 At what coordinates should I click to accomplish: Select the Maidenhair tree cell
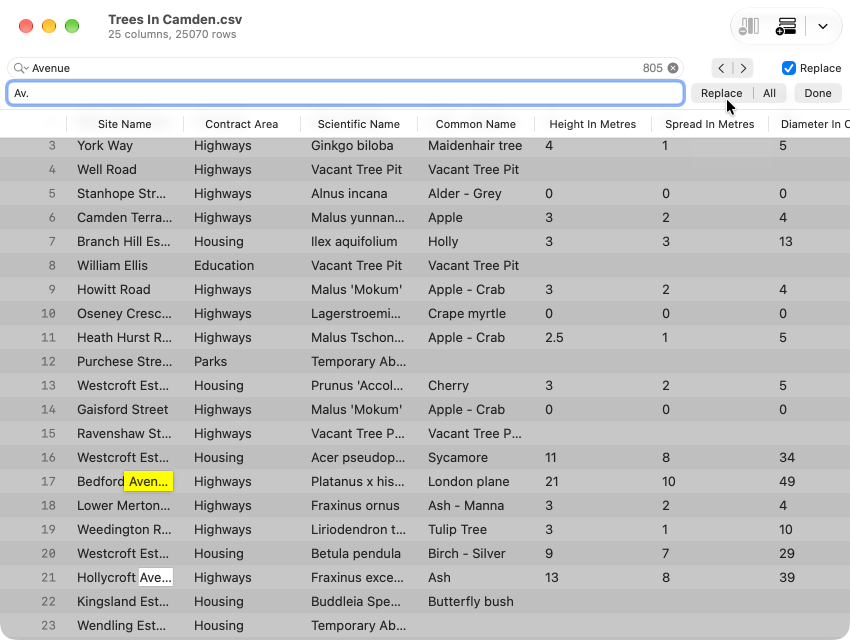[476, 146]
